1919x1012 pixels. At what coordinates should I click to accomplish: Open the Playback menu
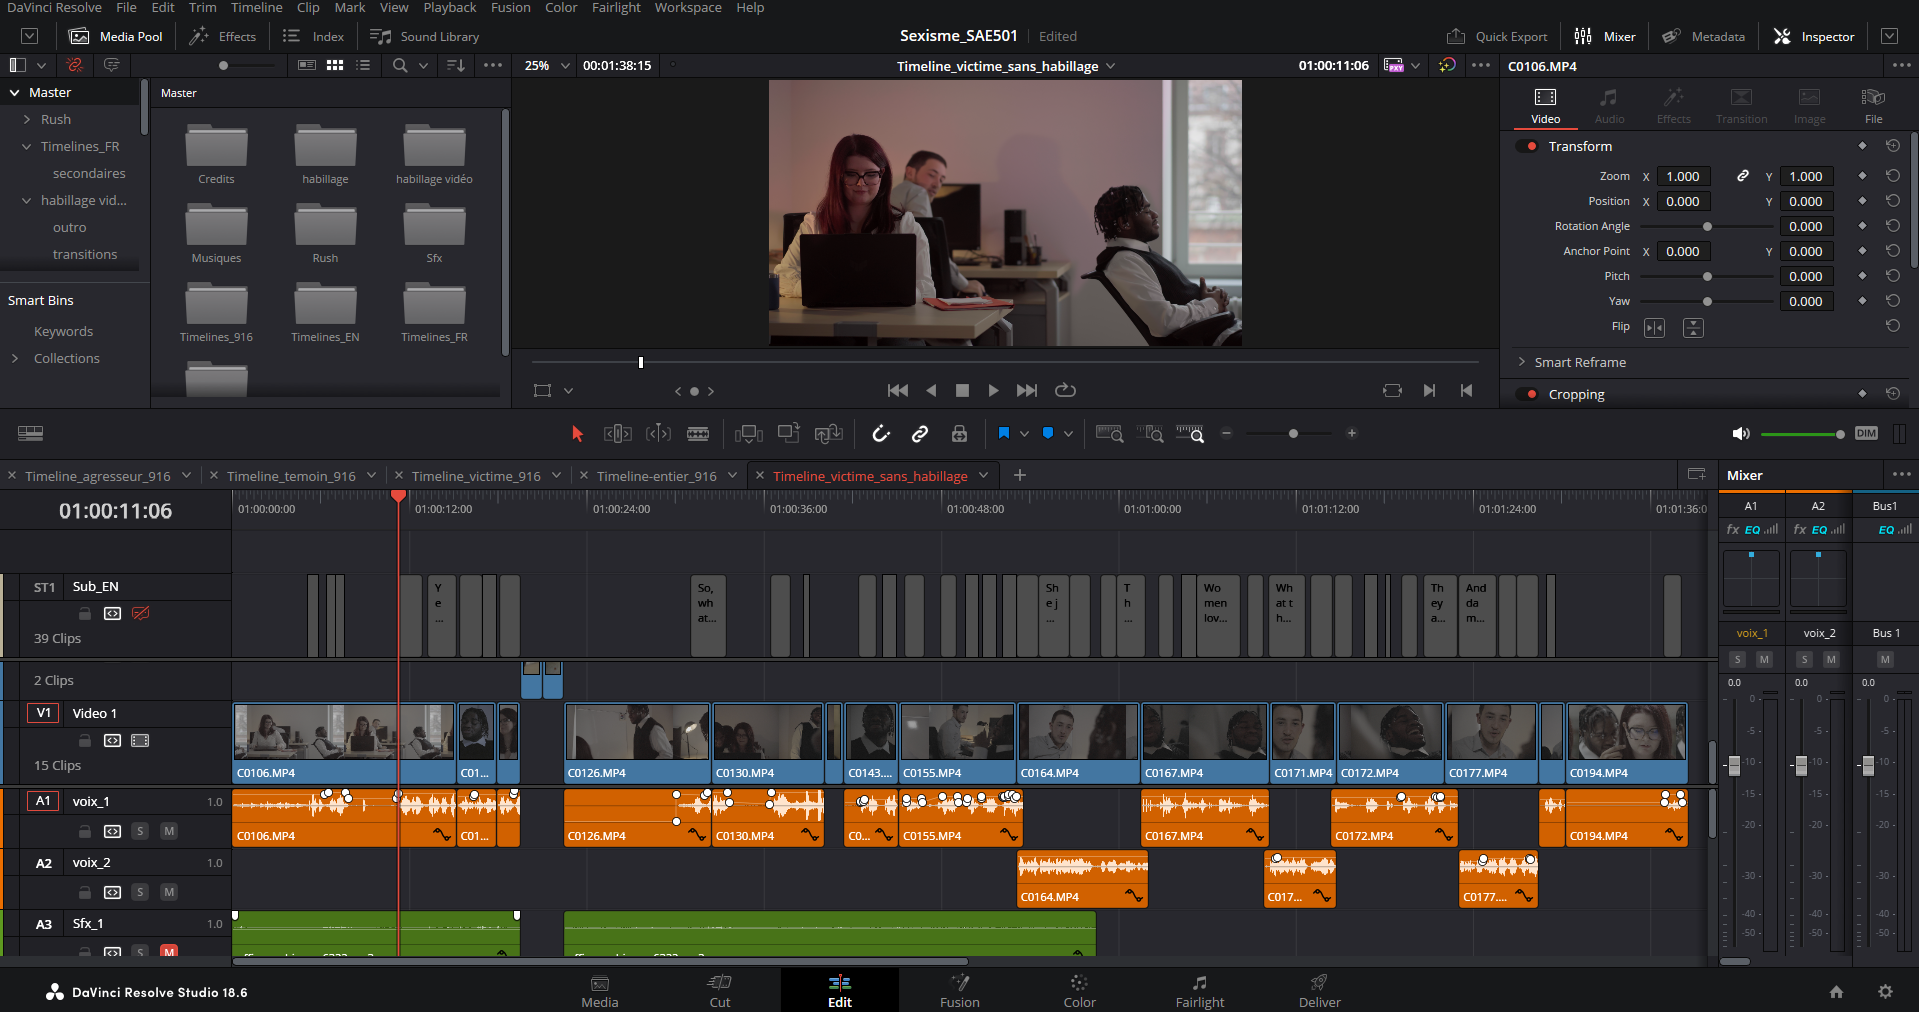tap(449, 8)
